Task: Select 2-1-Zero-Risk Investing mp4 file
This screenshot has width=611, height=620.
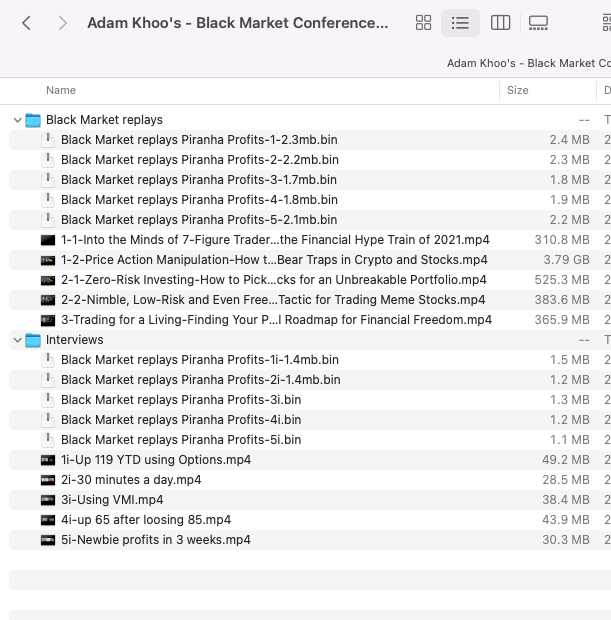Action: pos(310,280)
